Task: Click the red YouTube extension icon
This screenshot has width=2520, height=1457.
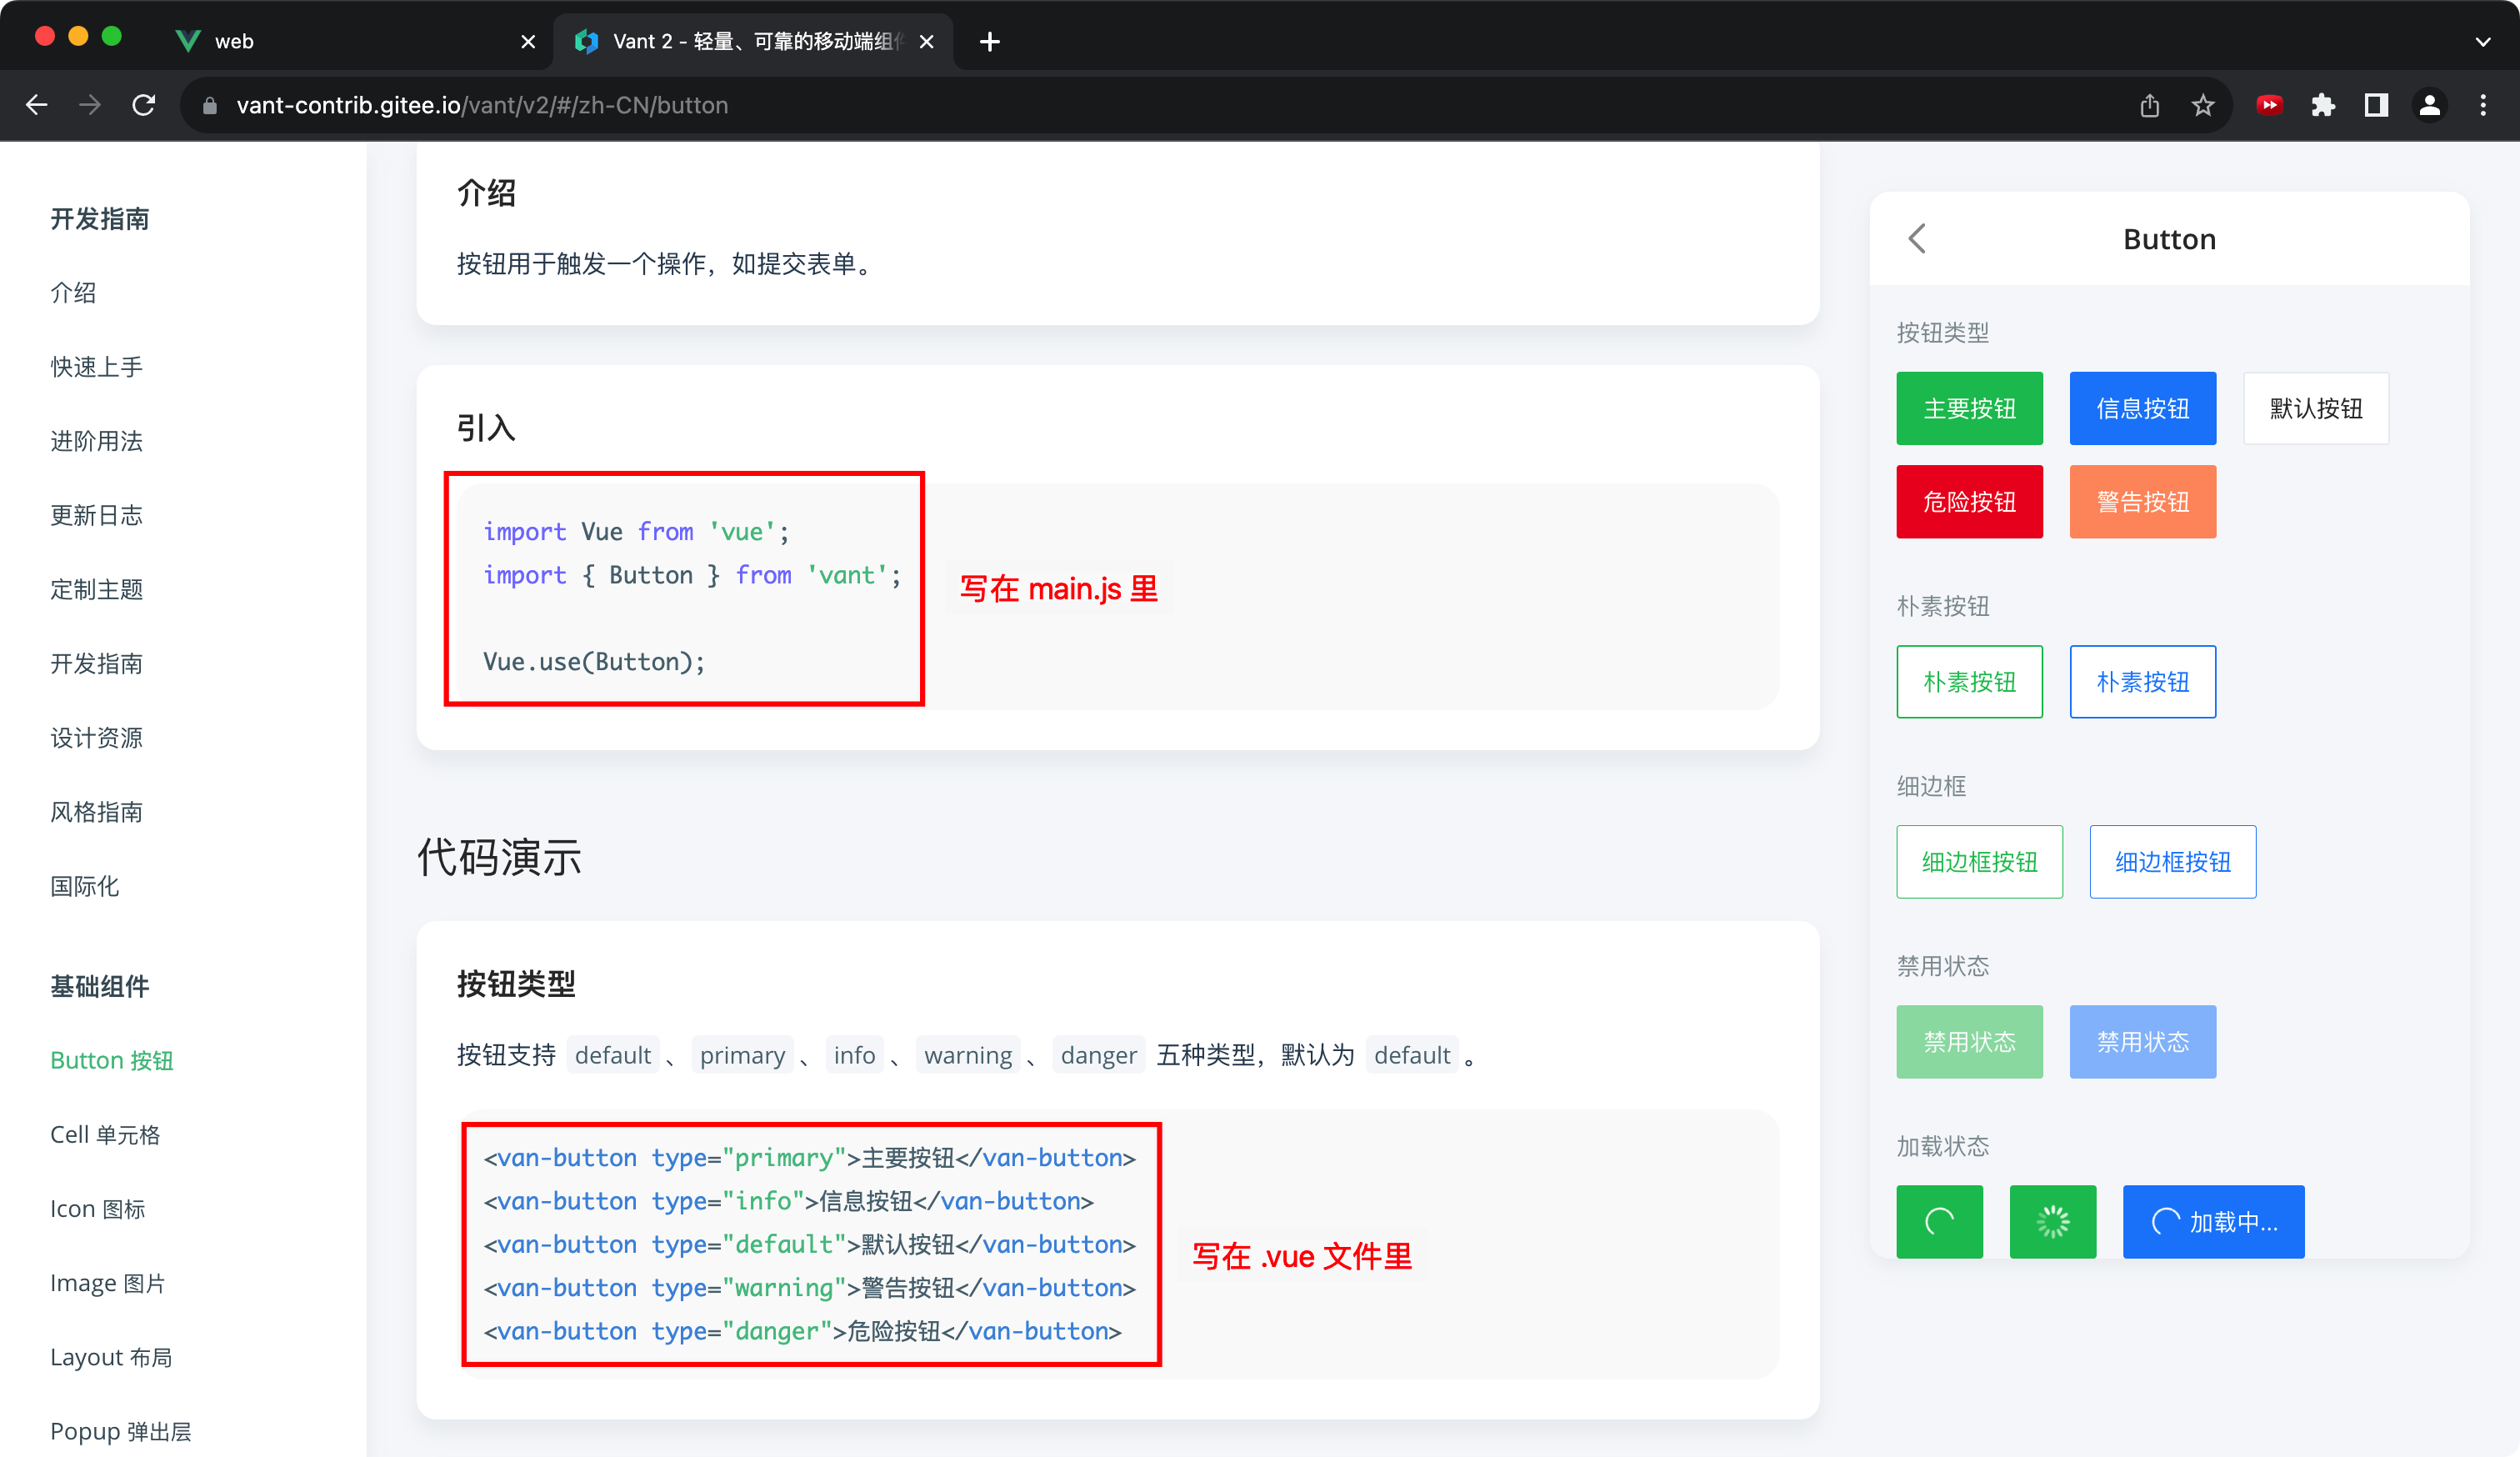Action: [2269, 105]
